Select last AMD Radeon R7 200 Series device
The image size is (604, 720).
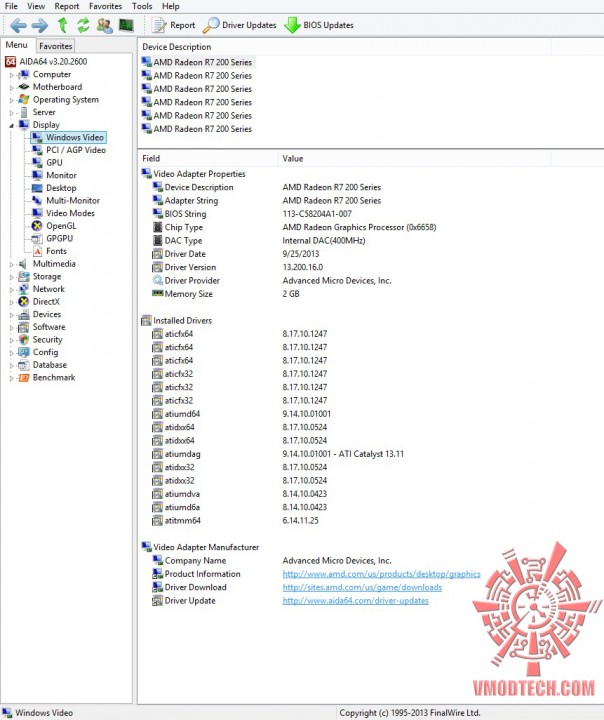(x=198, y=129)
